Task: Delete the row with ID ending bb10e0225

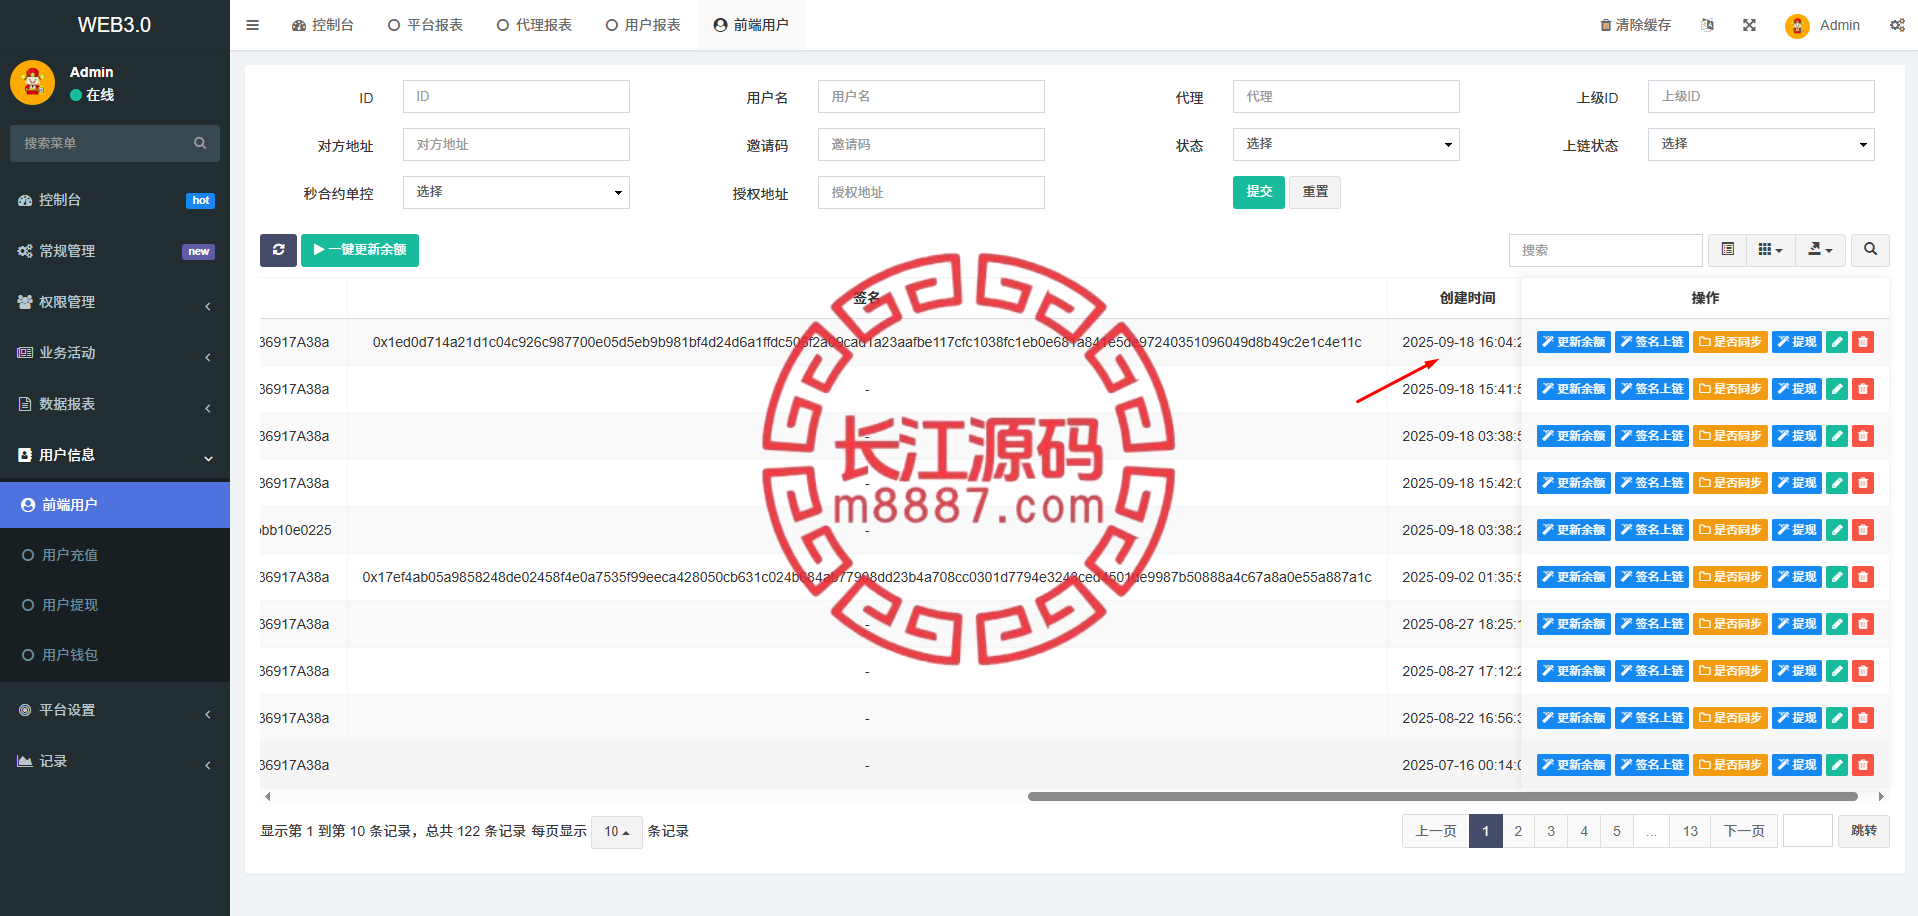Action: (x=1862, y=530)
